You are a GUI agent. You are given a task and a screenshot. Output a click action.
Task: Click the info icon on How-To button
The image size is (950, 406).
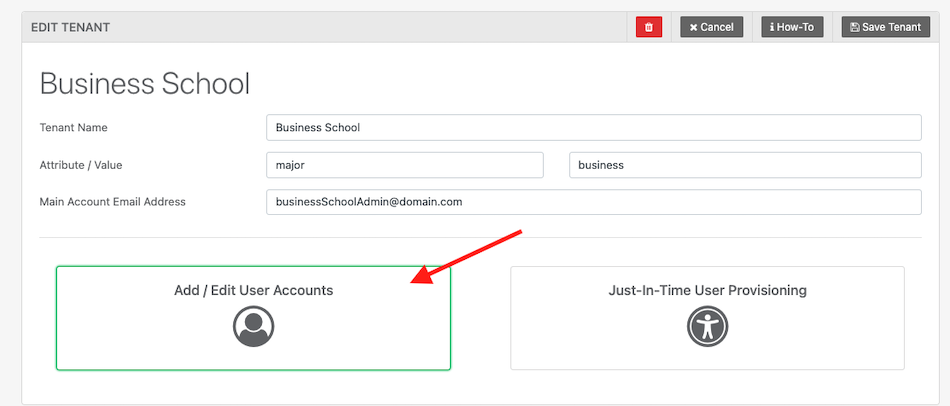pyautogui.click(x=772, y=27)
